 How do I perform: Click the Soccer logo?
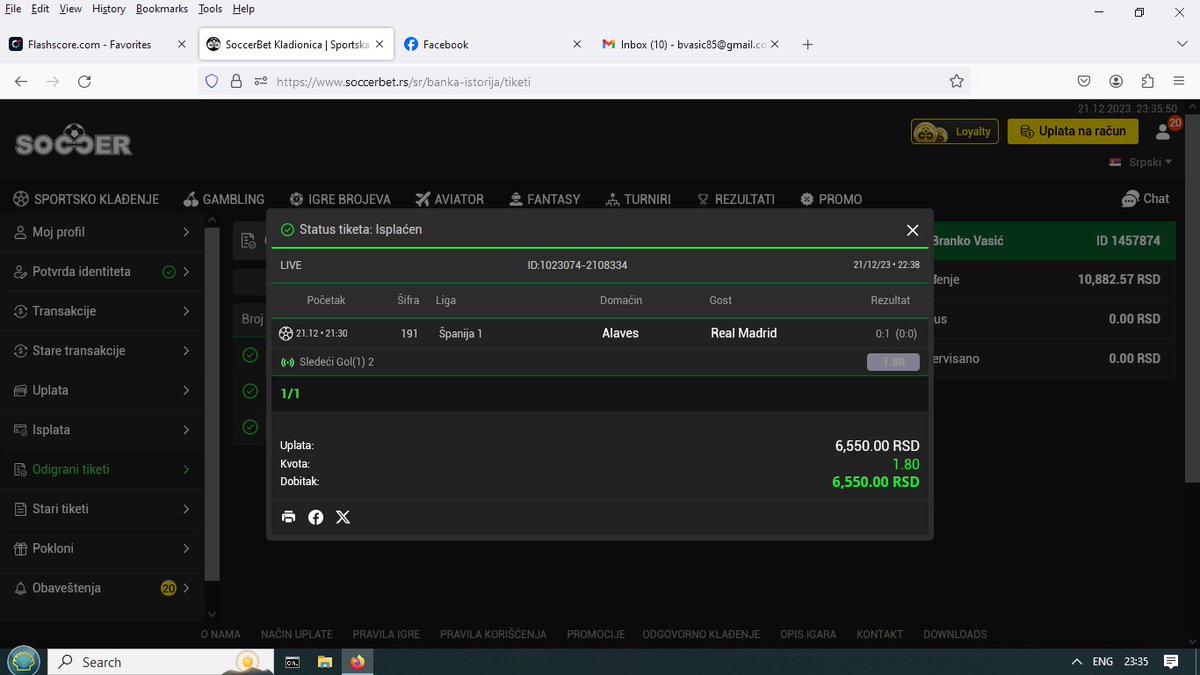73,140
